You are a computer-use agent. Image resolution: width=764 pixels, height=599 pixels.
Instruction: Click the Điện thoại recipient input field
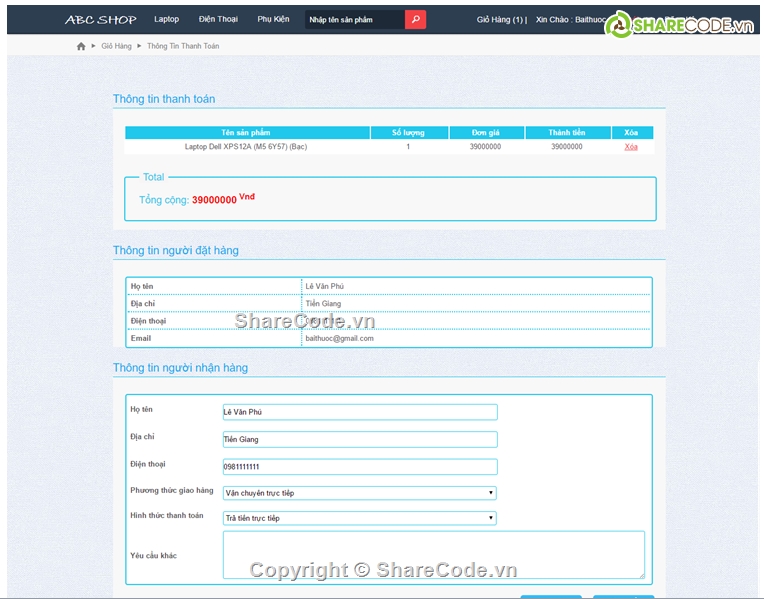(360, 466)
